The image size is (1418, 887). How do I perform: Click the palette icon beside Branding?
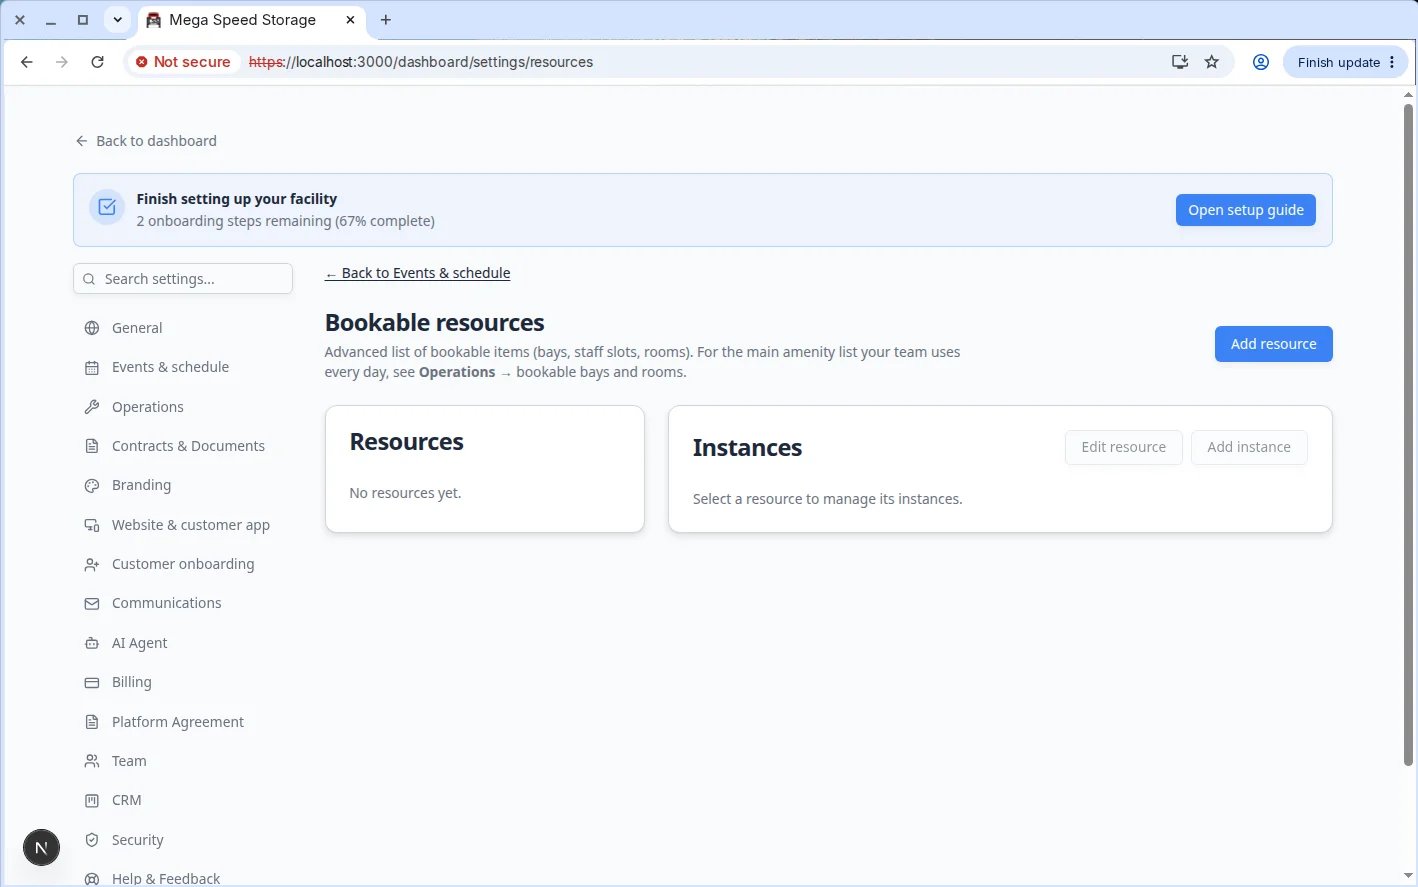(92, 485)
